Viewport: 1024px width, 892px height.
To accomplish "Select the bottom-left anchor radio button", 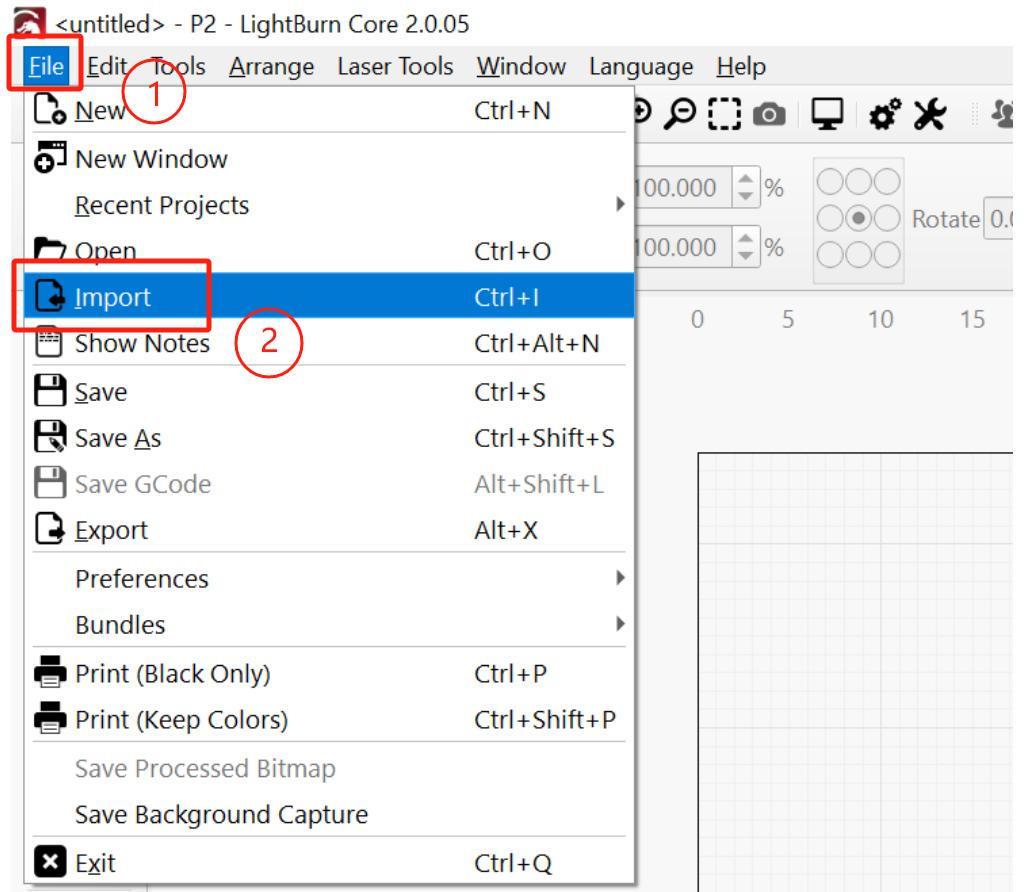I will (x=830, y=255).
